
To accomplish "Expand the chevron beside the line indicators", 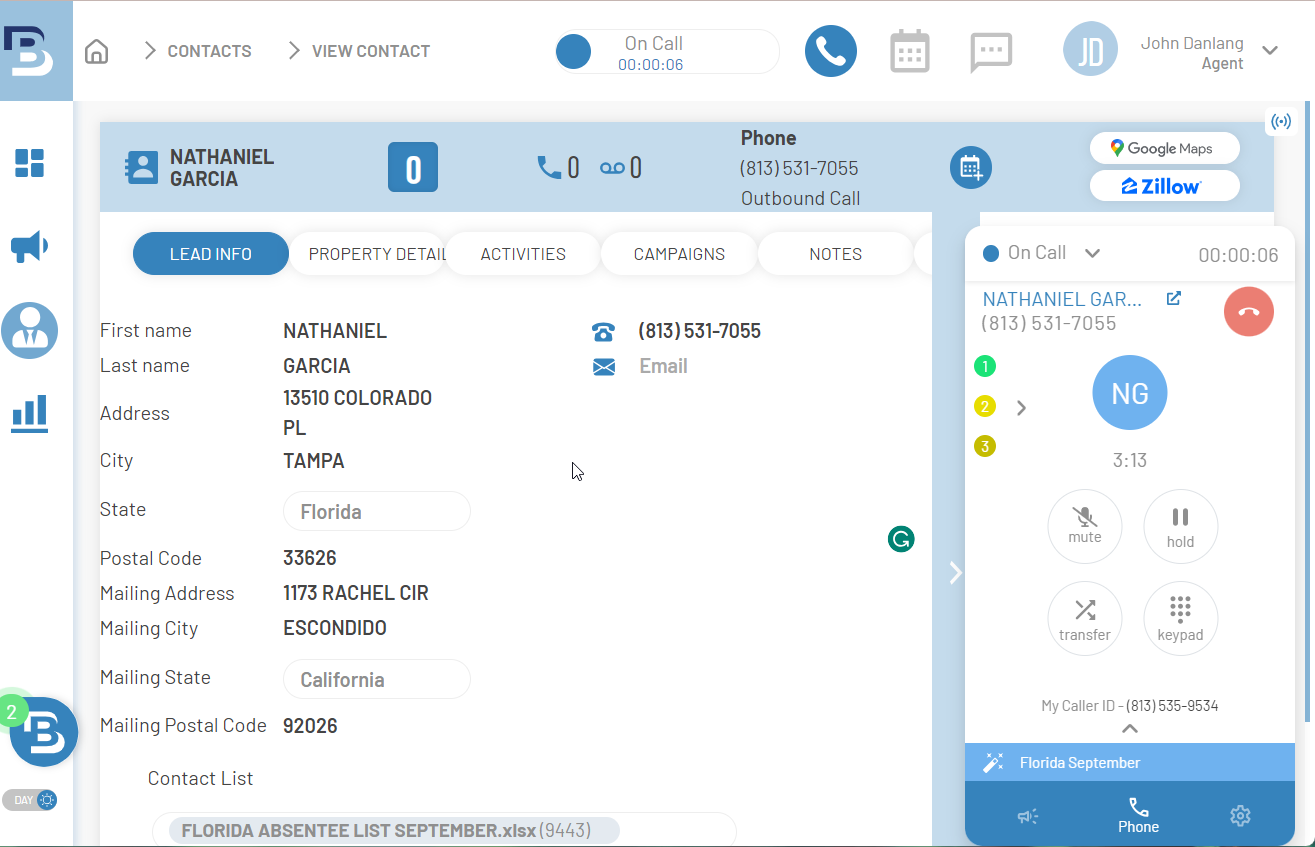I will 1021,407.
